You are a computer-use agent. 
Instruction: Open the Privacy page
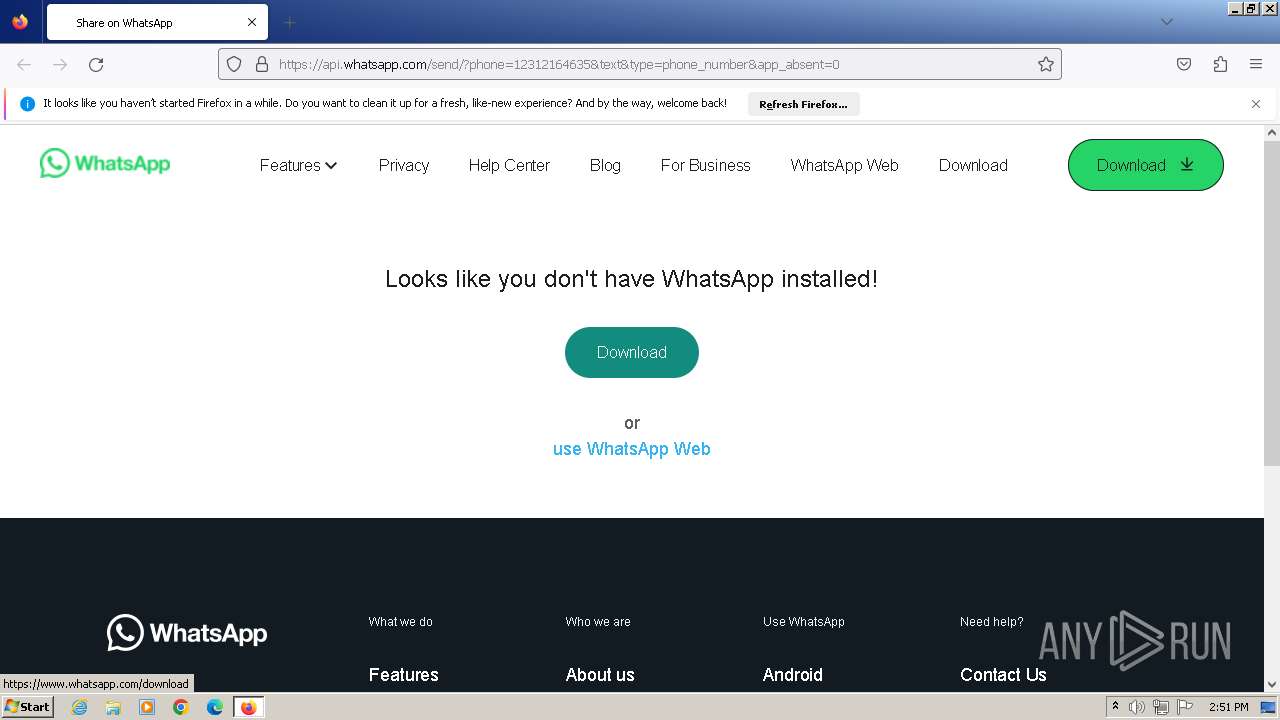(x=404, y=165)
